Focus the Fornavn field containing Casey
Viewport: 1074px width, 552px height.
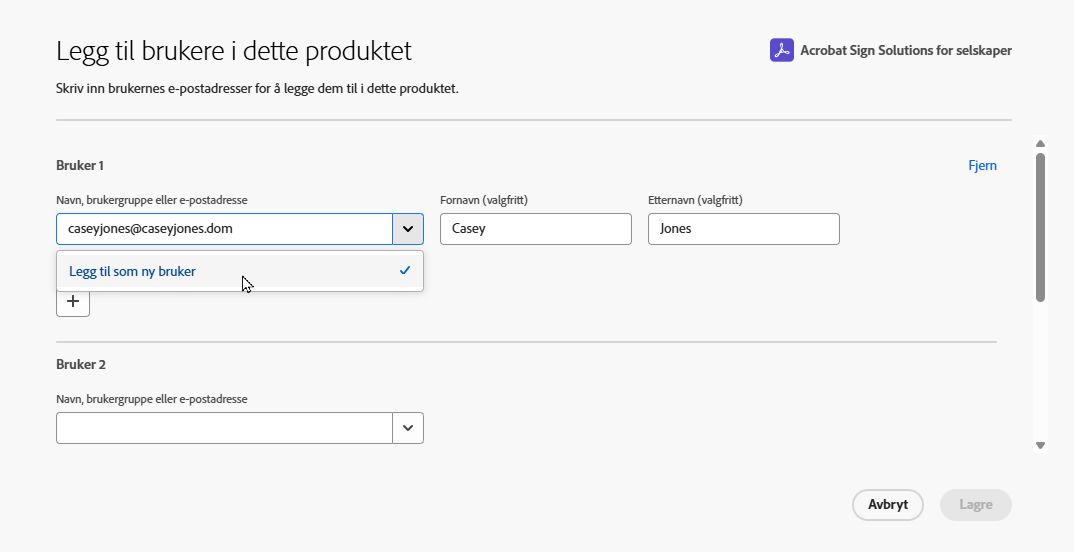click(536, 229)
